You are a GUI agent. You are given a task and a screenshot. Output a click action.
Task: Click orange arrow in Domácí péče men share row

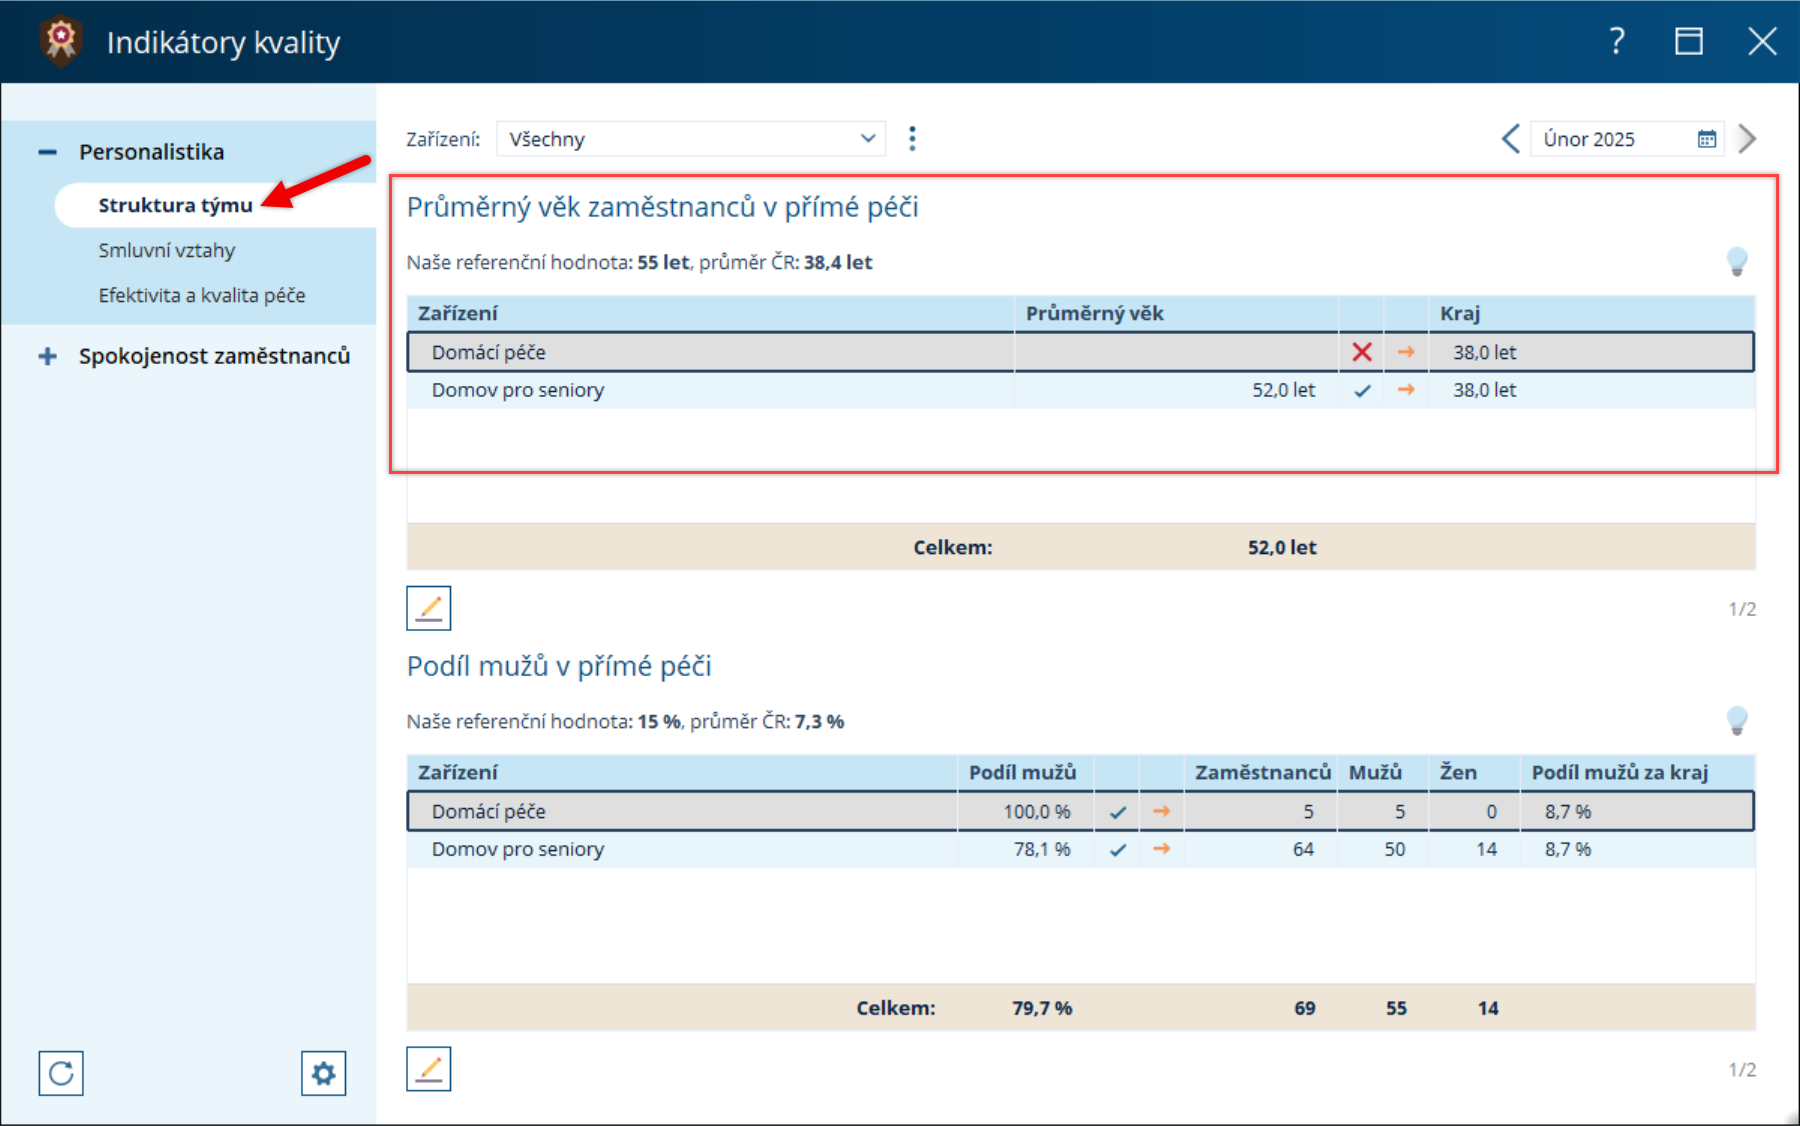1161,811
